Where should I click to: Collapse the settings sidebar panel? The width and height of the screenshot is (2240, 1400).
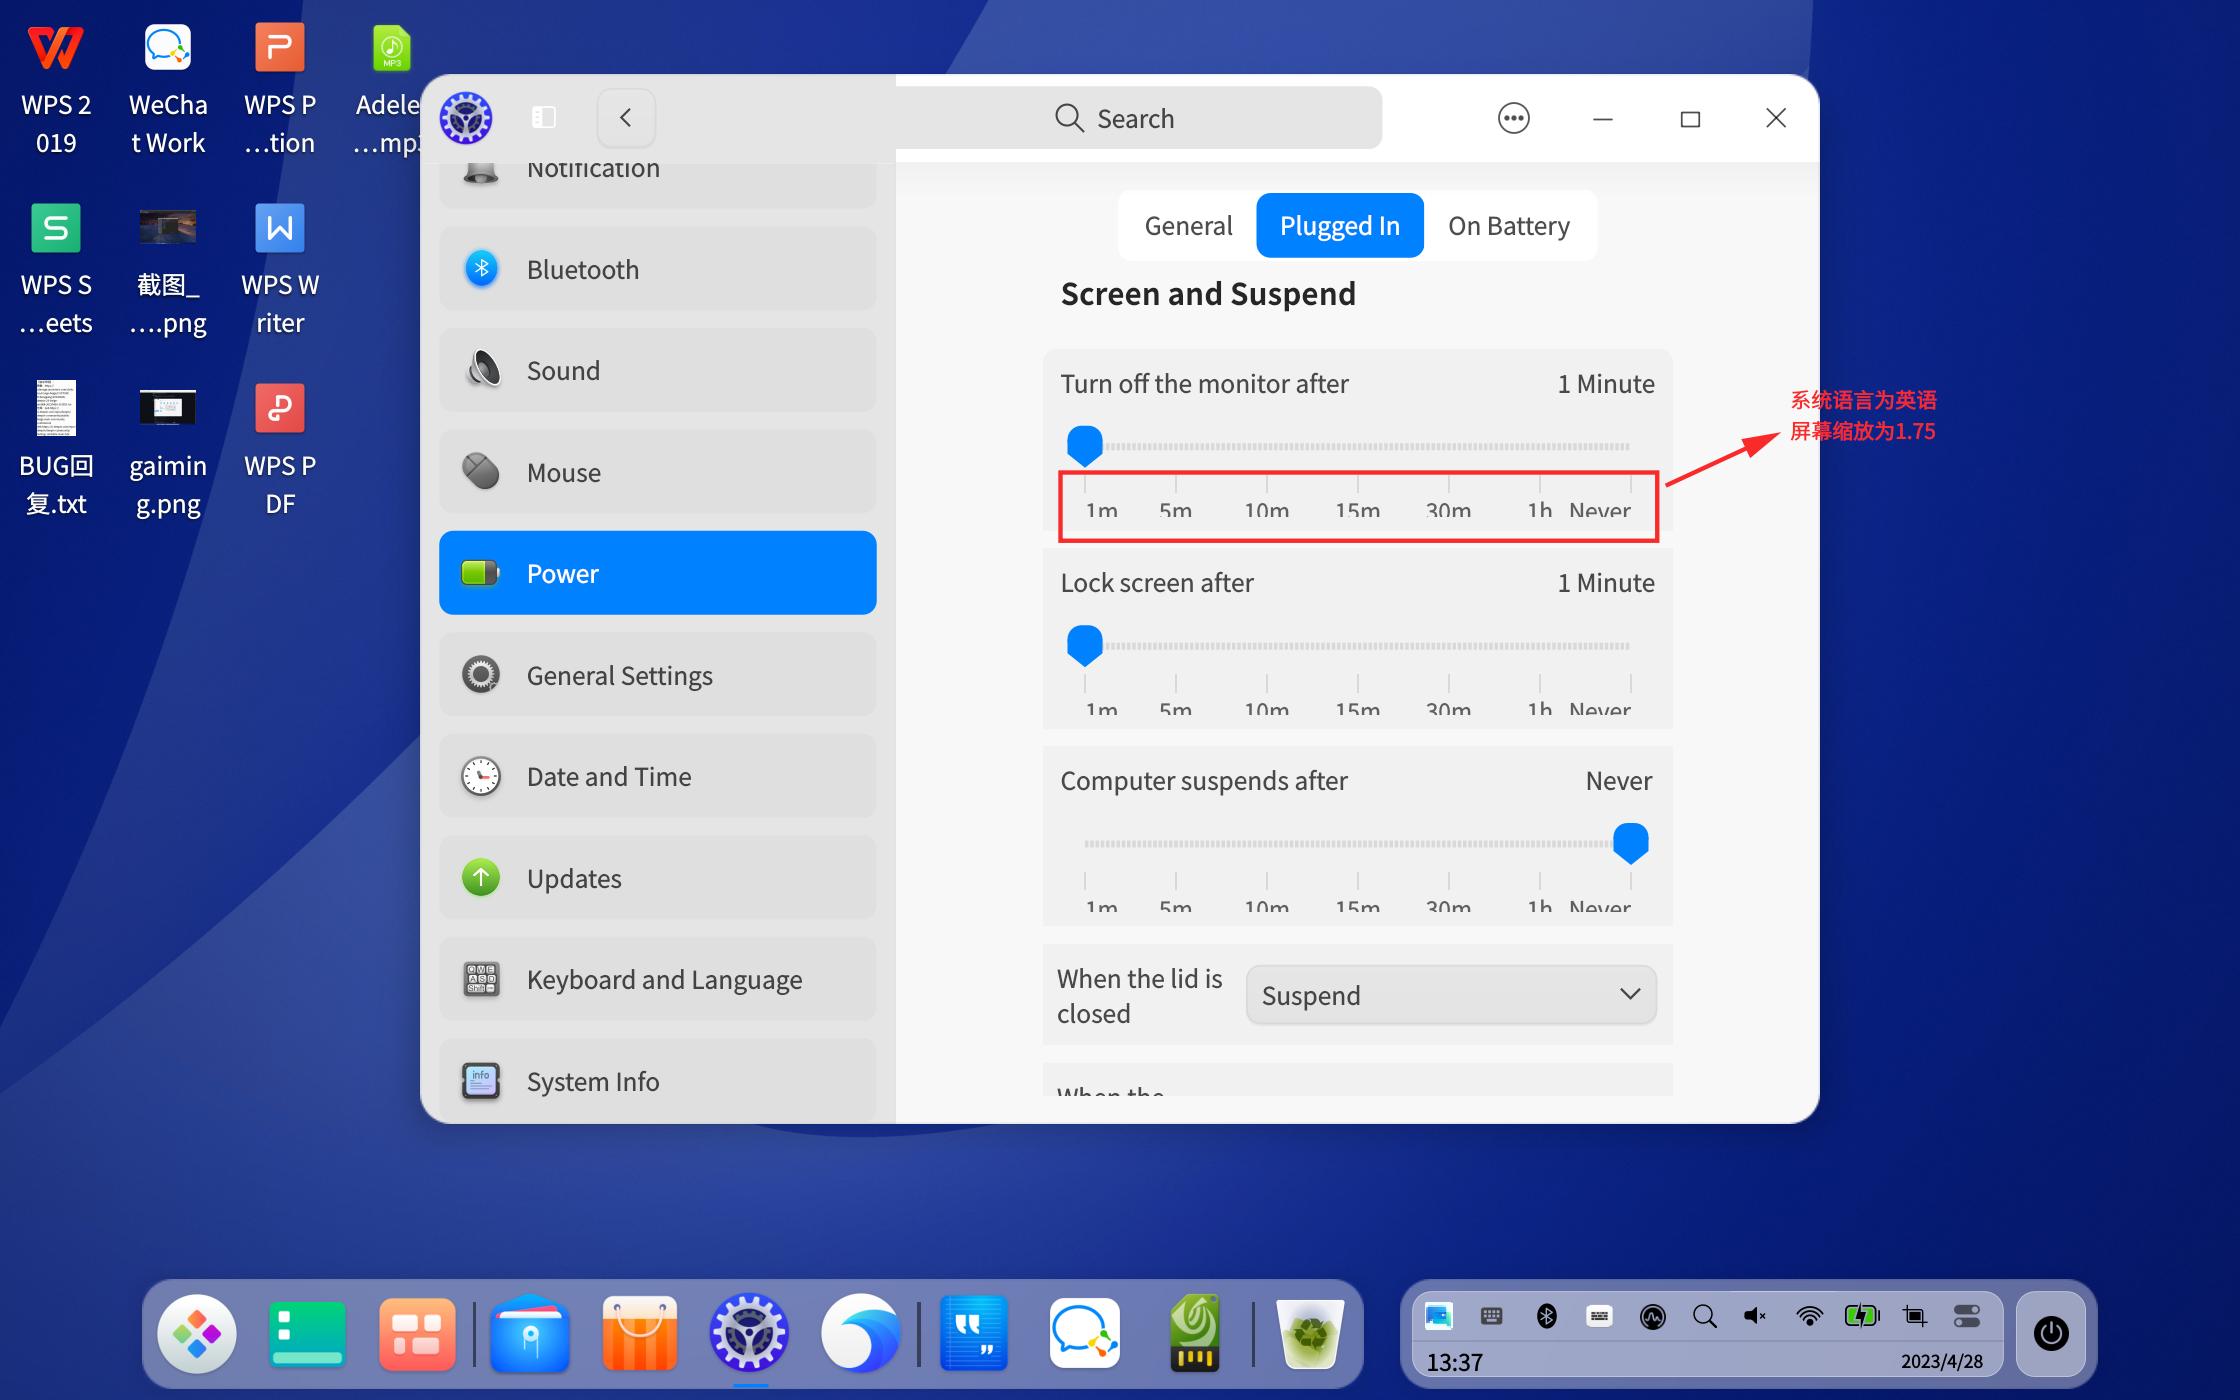coord(544,116)
